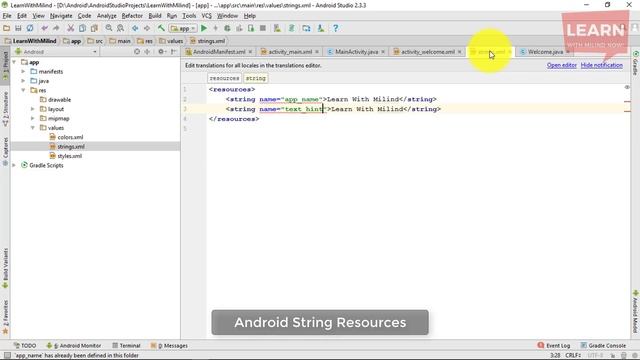Click the SDK Manager toolbar icon
640x360 pixels.
pos(321,28)
